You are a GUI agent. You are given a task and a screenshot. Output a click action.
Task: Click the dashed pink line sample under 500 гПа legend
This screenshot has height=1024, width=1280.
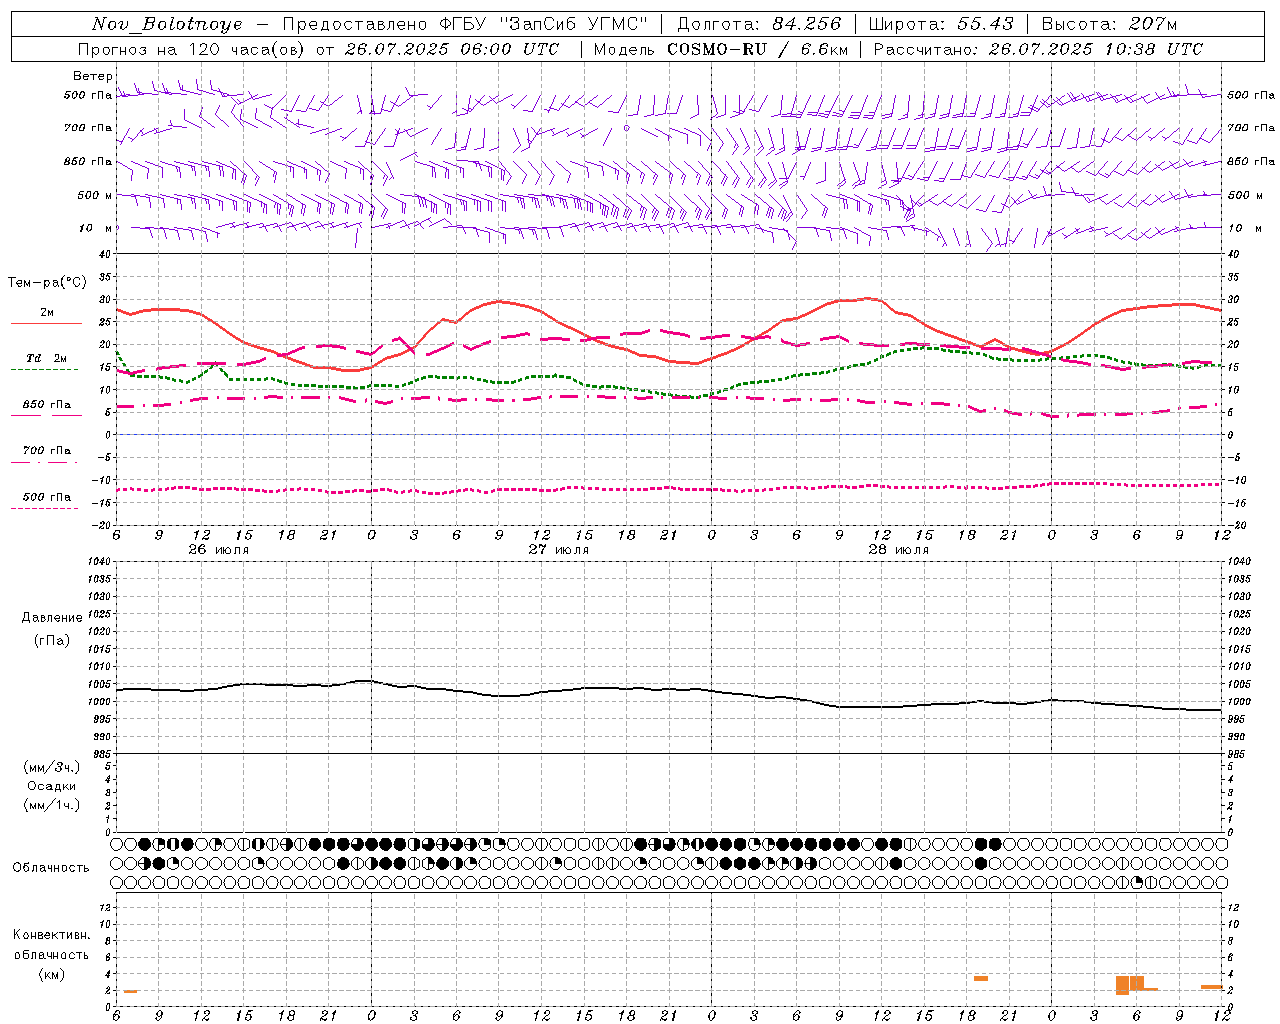tap(44, 509)
